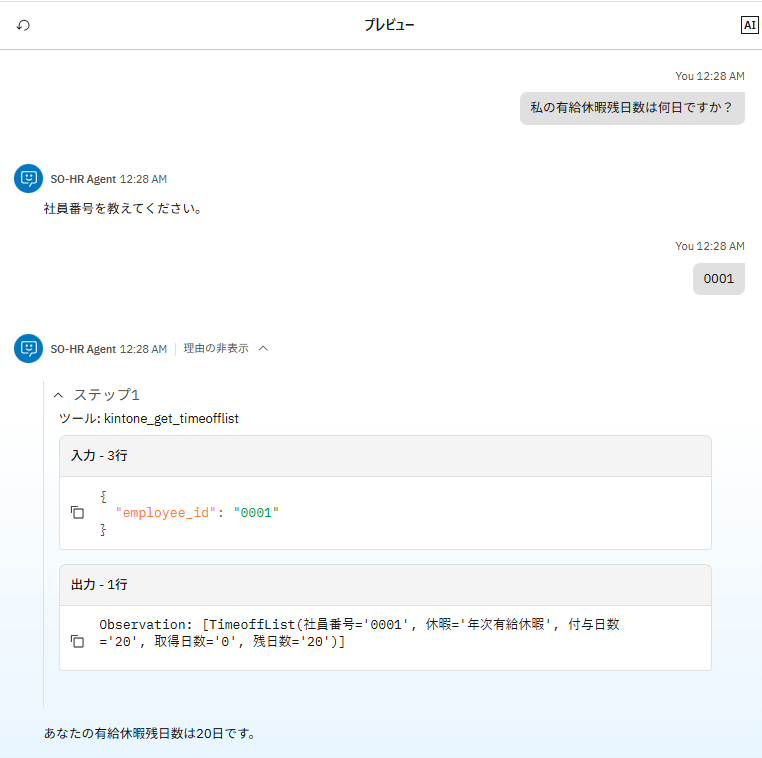Click the 入力 - 3行 header
This screenshot has height=758, width=762.
(x=99, y=455)
